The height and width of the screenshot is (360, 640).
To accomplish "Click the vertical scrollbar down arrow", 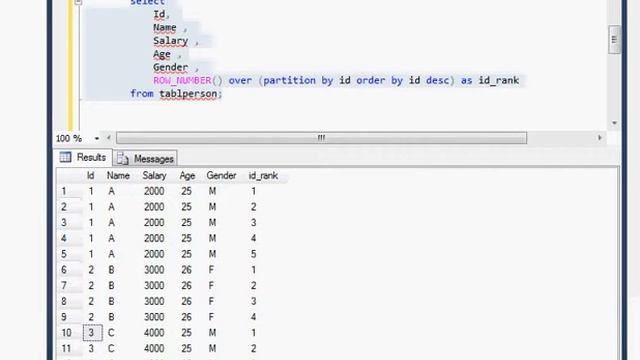I will pyautogui.click(x=614, y=123).
